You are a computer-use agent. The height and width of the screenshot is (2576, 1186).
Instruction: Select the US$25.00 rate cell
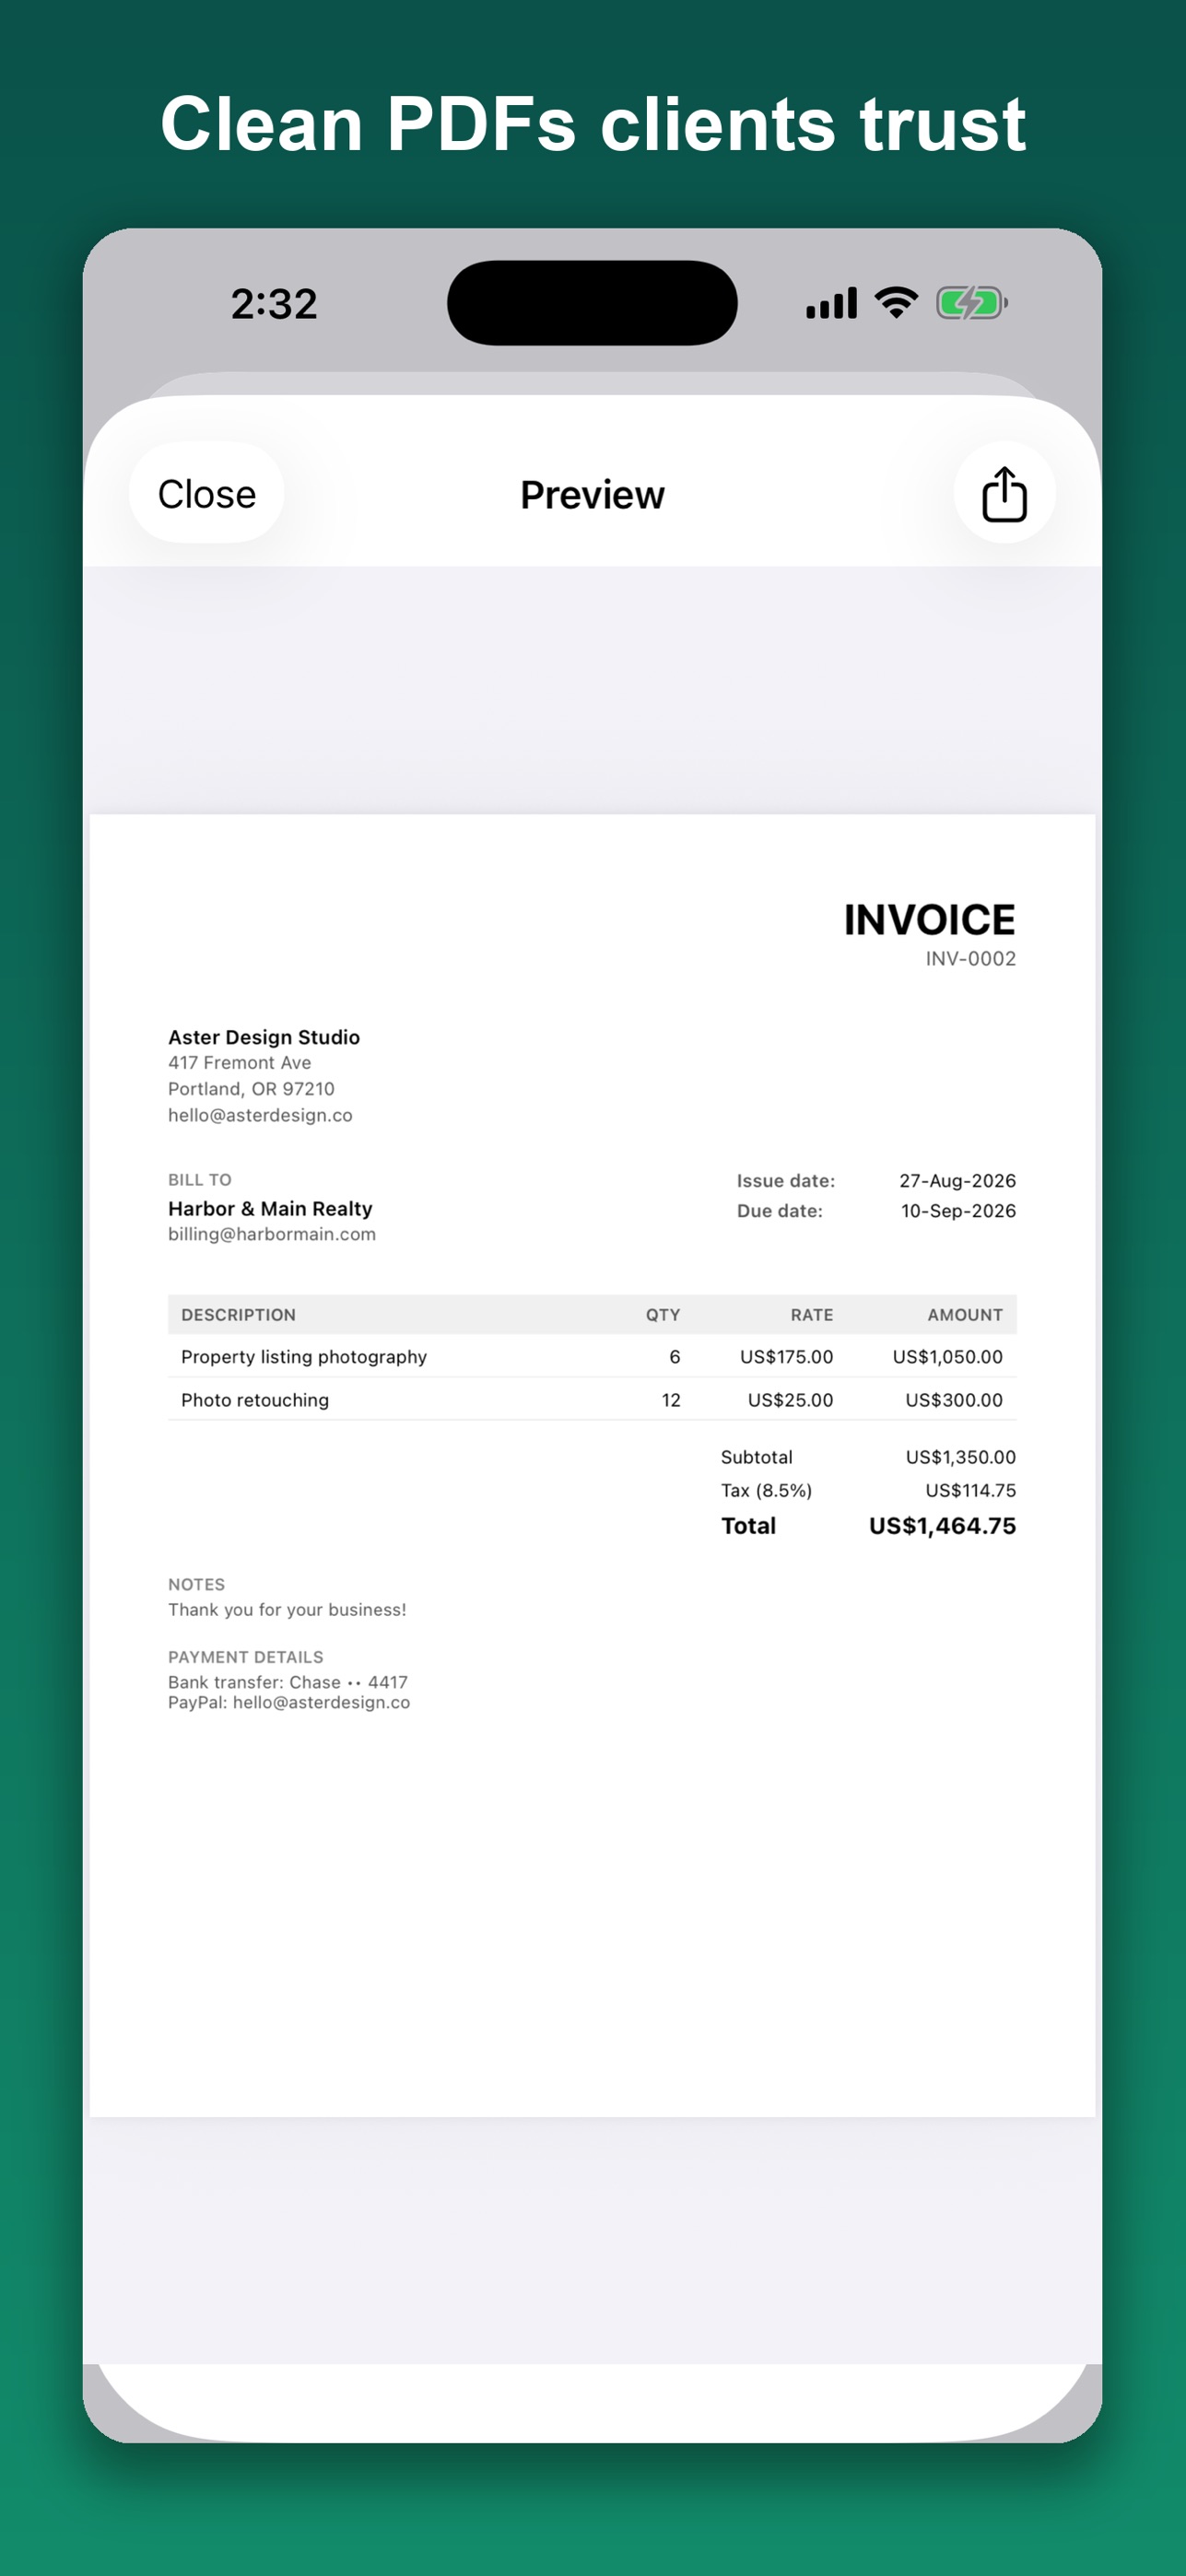(x=790, y=1400)
